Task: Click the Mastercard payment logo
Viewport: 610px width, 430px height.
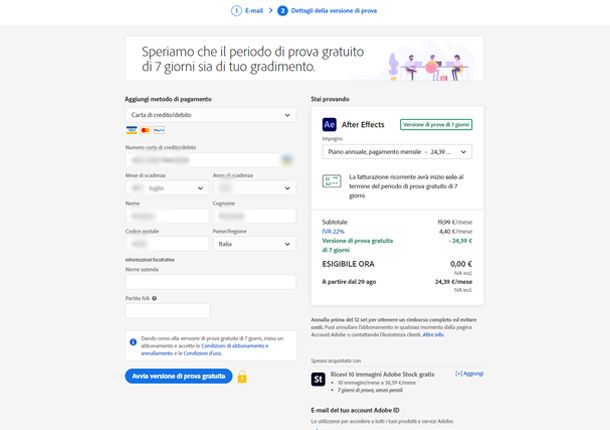Action: click(x=145, y=130)
